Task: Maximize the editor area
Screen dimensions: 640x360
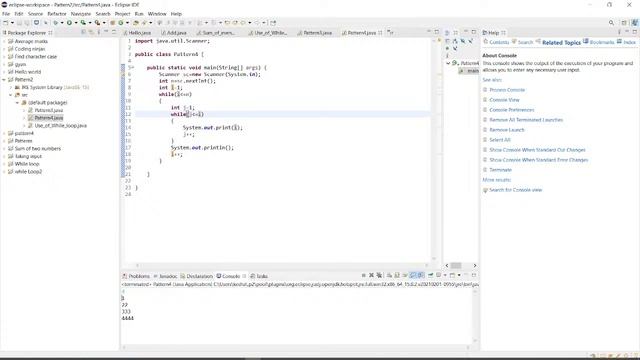Action: pos(437,32)
